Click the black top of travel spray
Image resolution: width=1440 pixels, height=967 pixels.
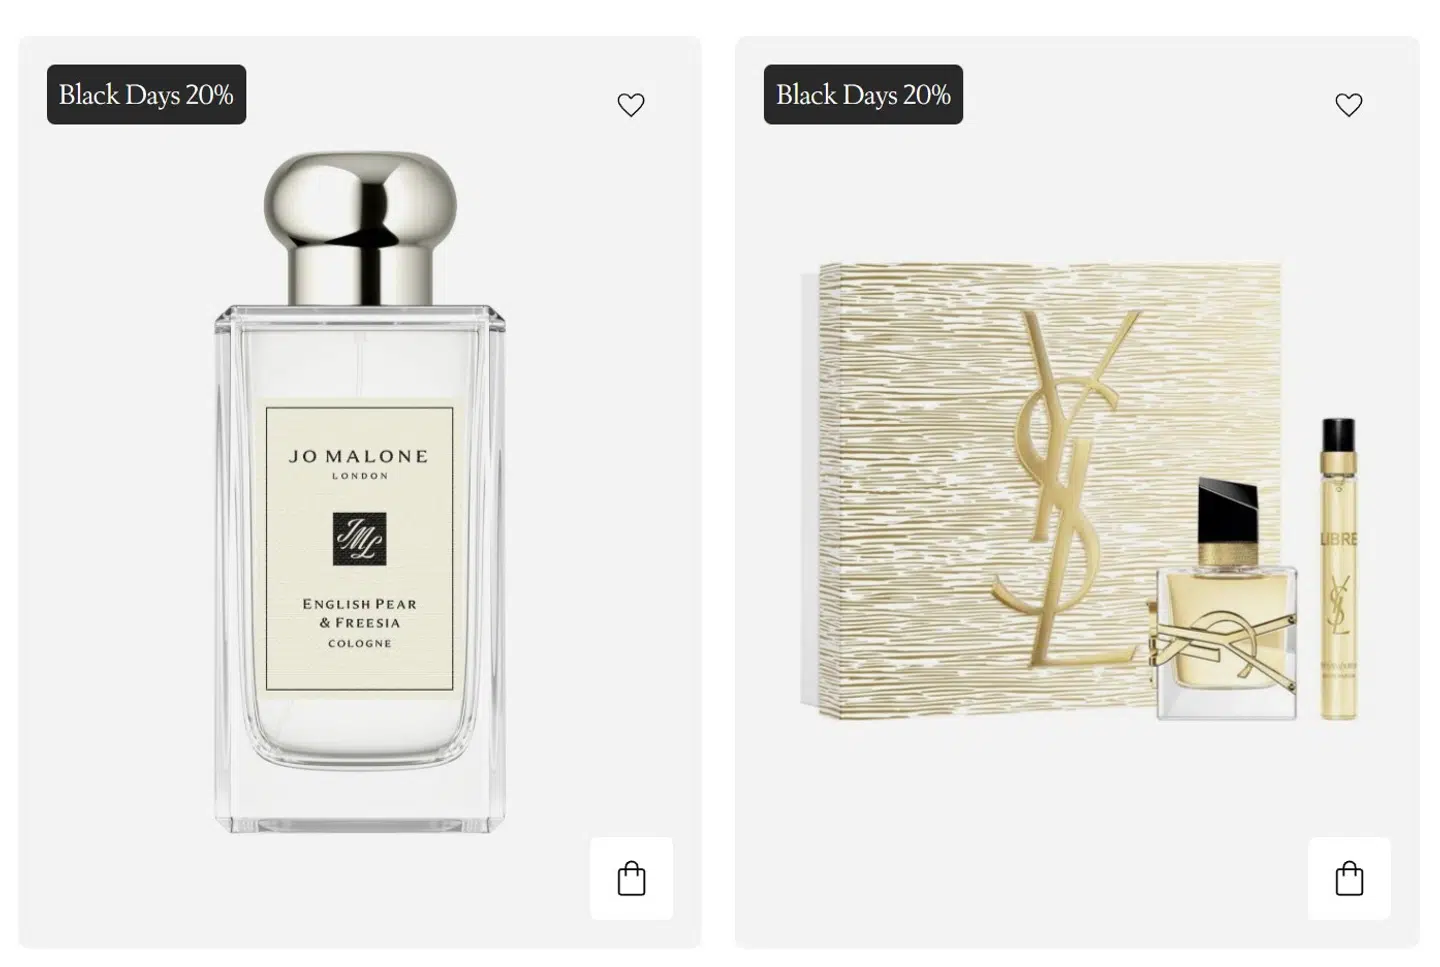[1338, 435]
